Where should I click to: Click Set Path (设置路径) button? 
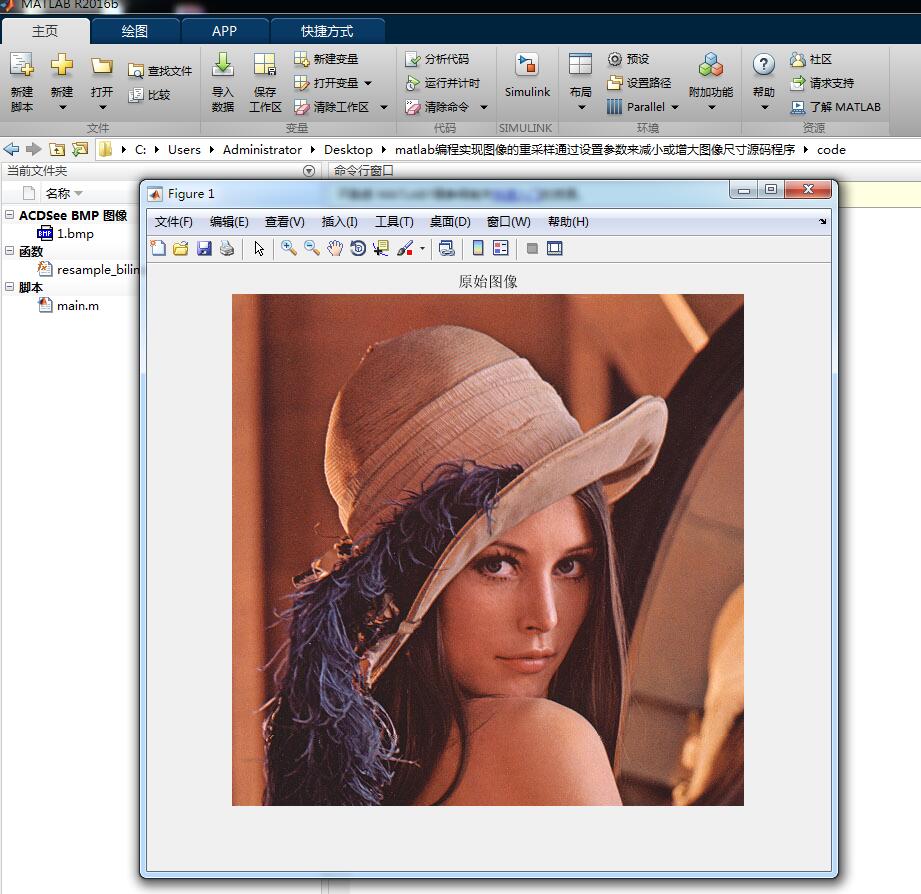[x=639, y=83]
